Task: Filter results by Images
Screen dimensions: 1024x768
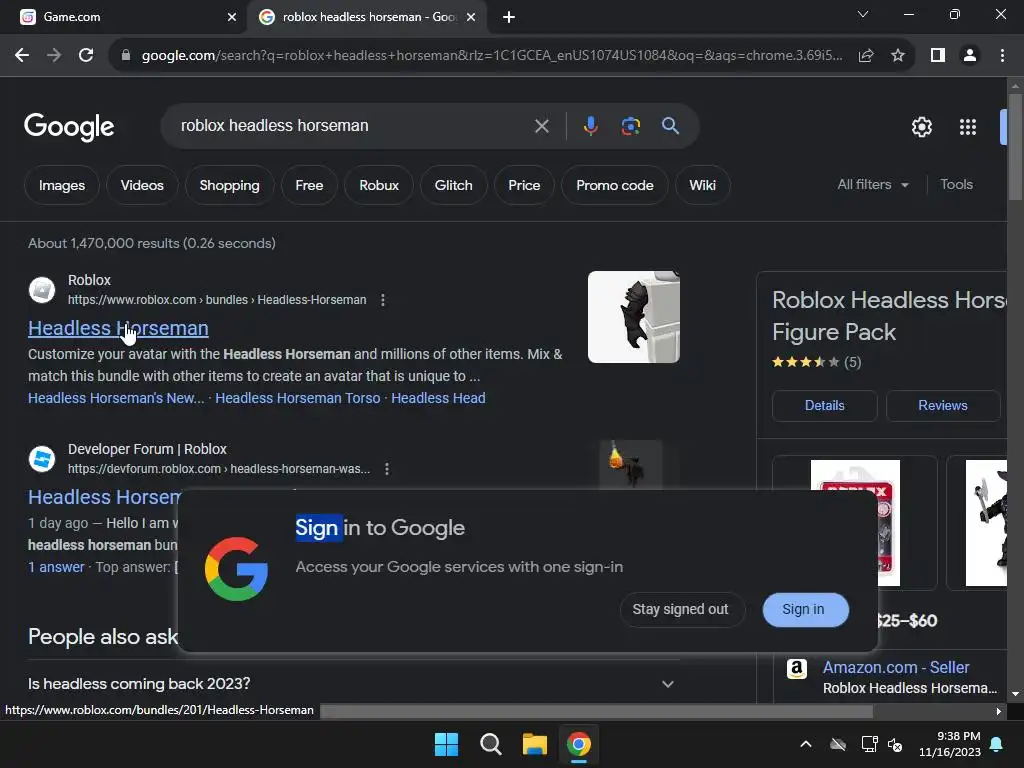Action: tap(61, 185)
